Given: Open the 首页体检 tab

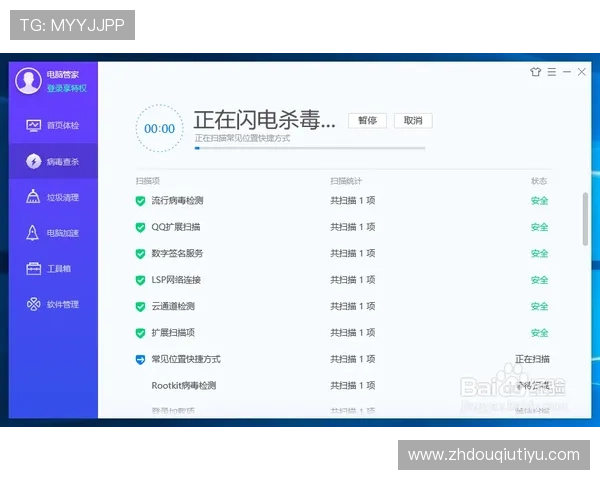Looking at the screenshot, I should point(53,126).
